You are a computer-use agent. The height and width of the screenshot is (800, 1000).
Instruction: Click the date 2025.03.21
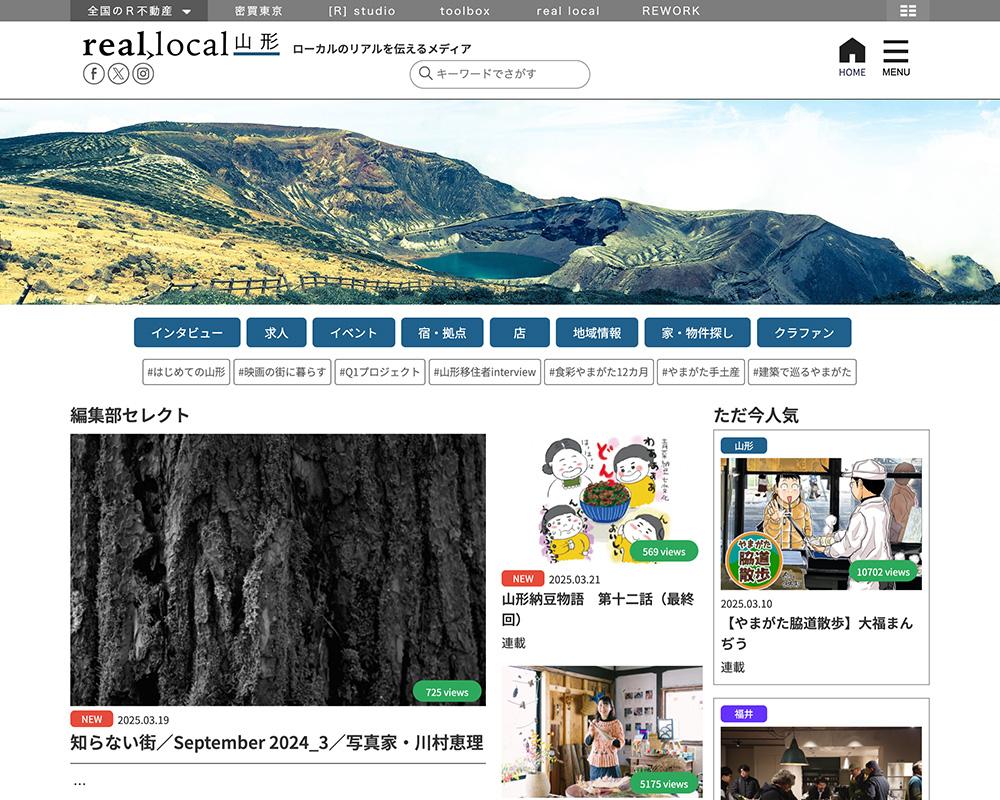pos(575,579)
